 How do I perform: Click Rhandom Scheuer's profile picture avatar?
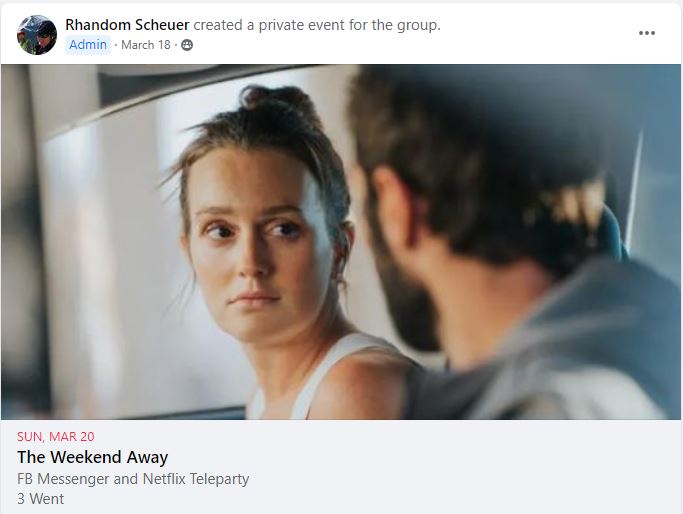37,35
